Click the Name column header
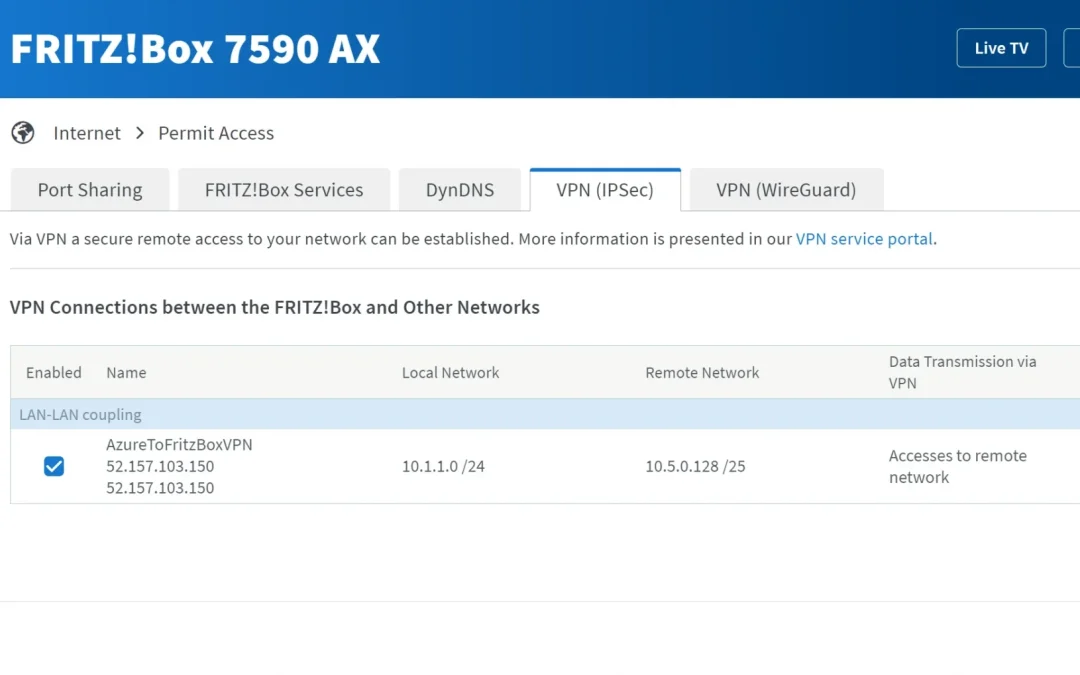Image resolution: width=1080 pixels, height=675 pixels. [126, 373]
